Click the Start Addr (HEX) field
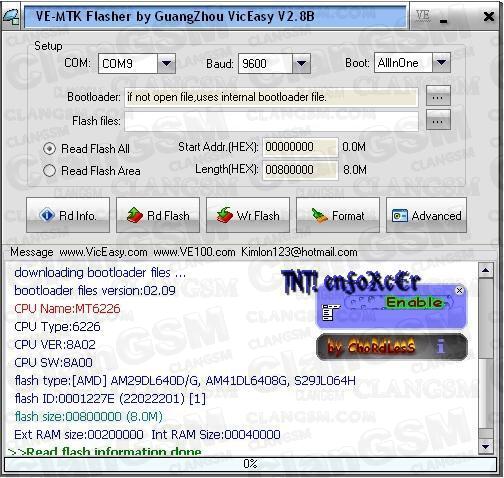 pos(300,147)
